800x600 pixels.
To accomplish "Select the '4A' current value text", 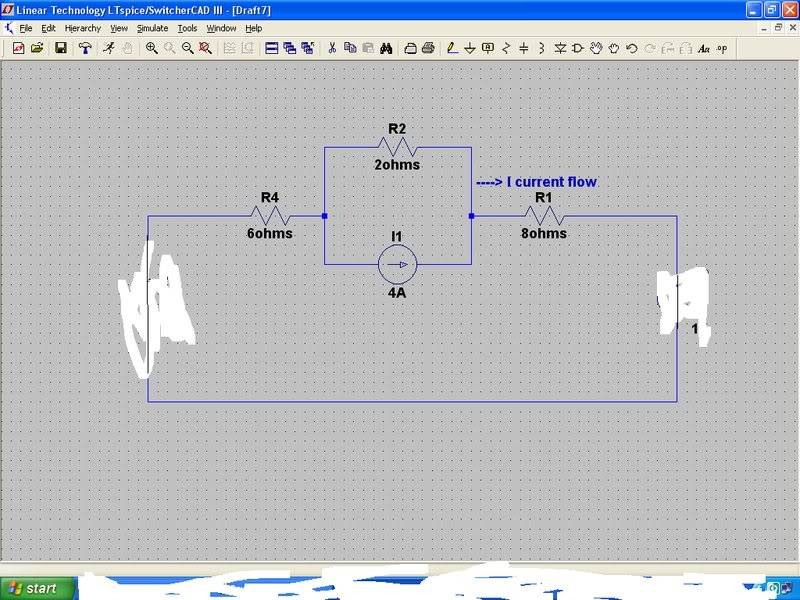I will [397, 293].
